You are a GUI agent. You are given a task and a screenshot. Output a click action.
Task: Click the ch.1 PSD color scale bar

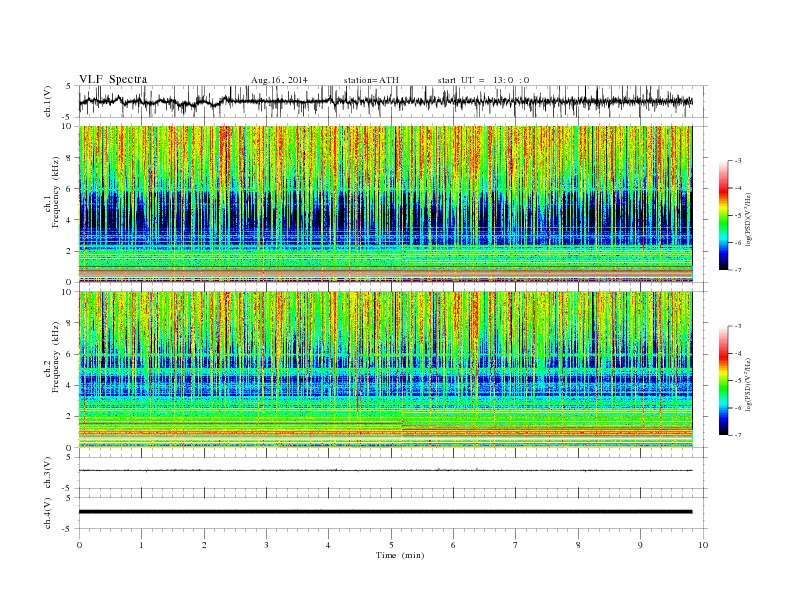click(724, 215)
